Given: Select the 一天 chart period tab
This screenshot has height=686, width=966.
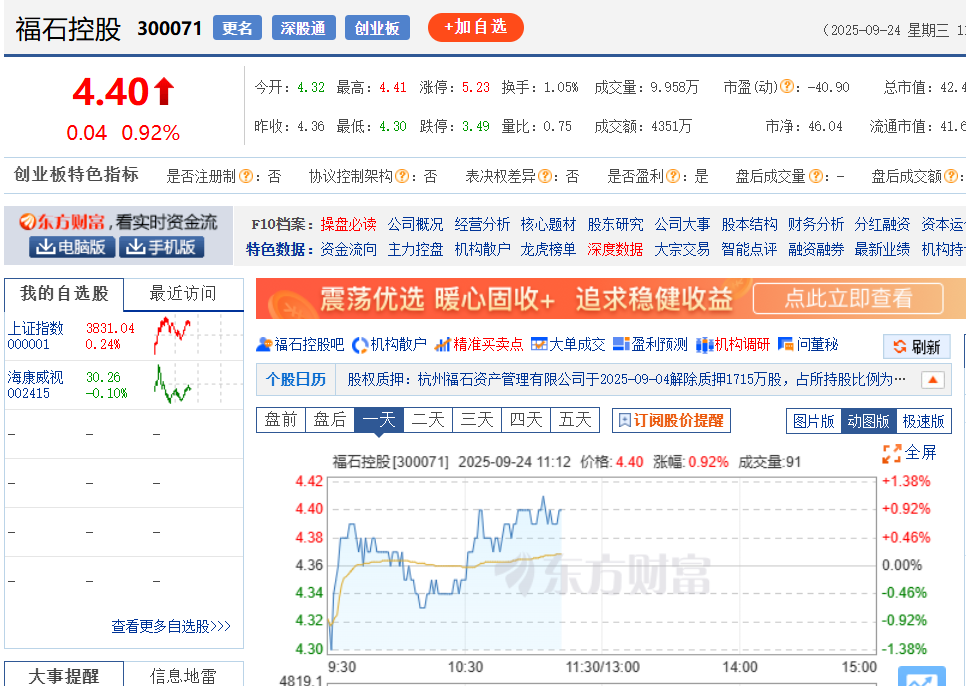Looking at the screenshot, I should pyautogui.click(x=379, y=420).
